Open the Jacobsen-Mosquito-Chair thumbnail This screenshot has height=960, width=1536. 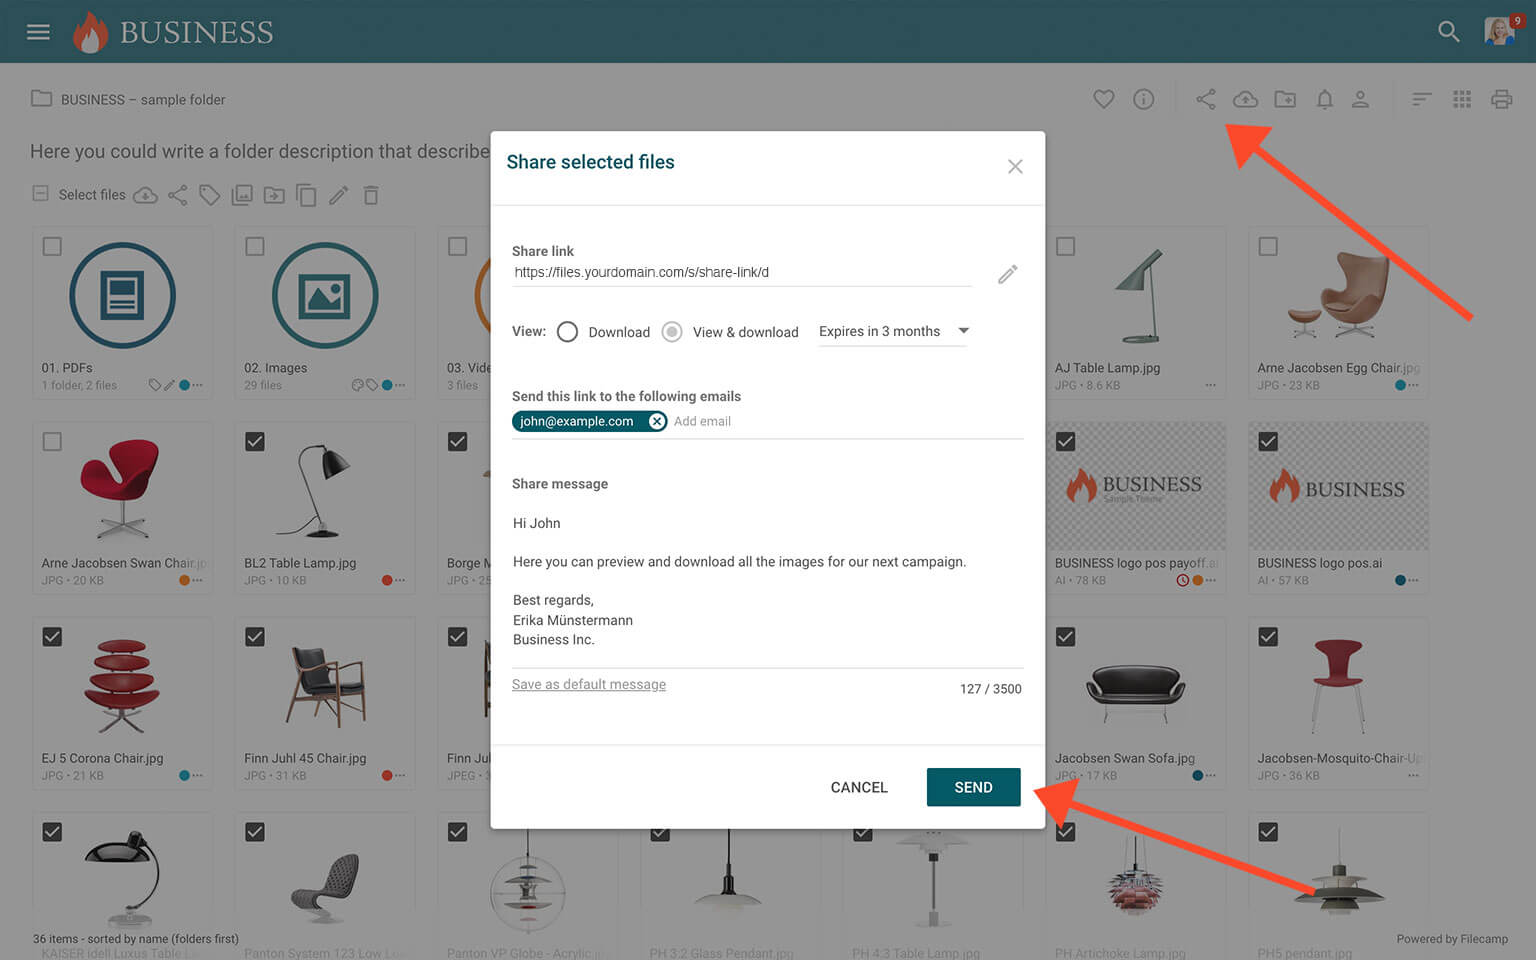[x=1338, y=685]
